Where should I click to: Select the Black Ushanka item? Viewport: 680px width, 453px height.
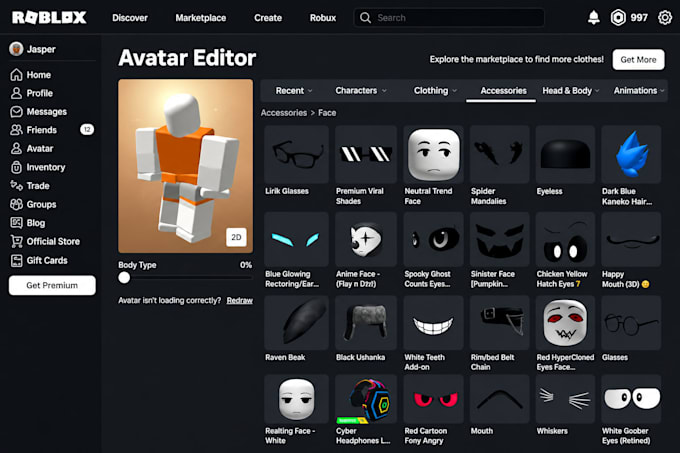tap(366, 323)
